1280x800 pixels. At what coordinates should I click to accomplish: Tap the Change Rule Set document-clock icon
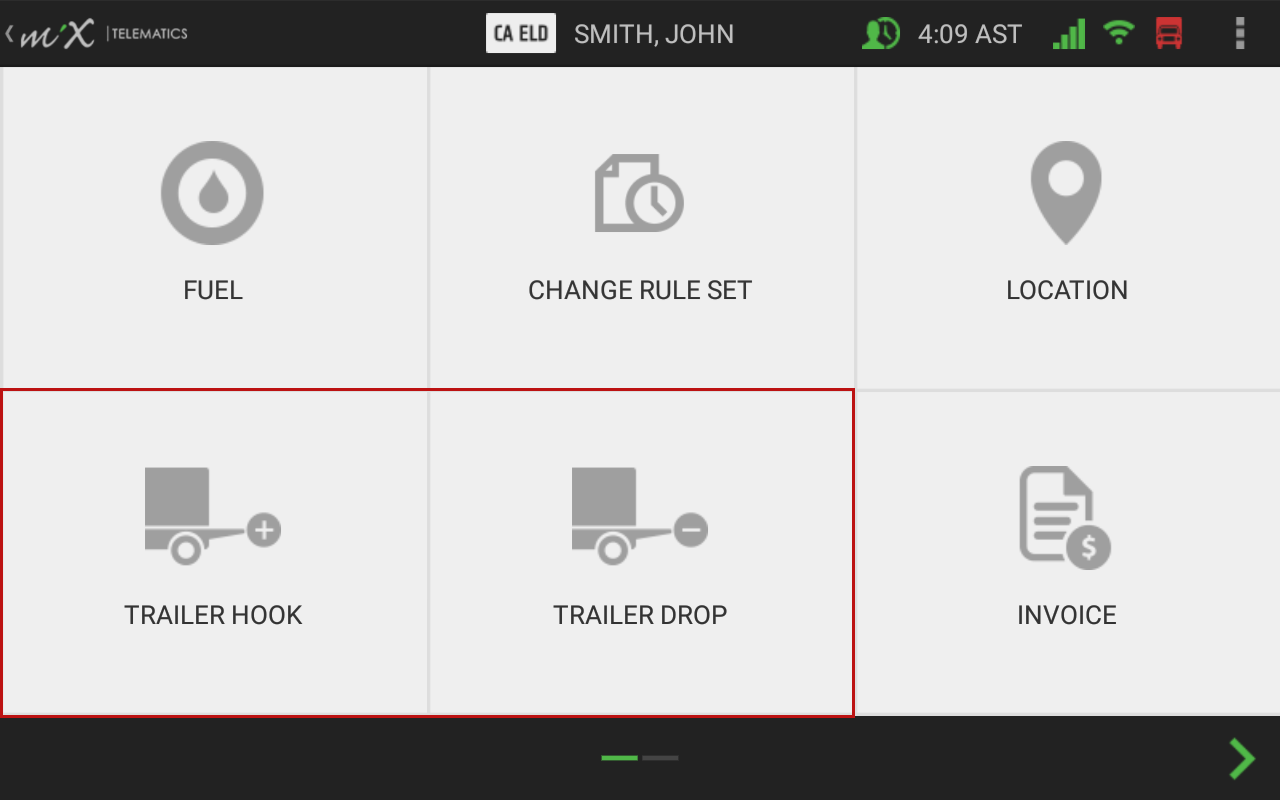pyautogui.click(x=639, y=193)
